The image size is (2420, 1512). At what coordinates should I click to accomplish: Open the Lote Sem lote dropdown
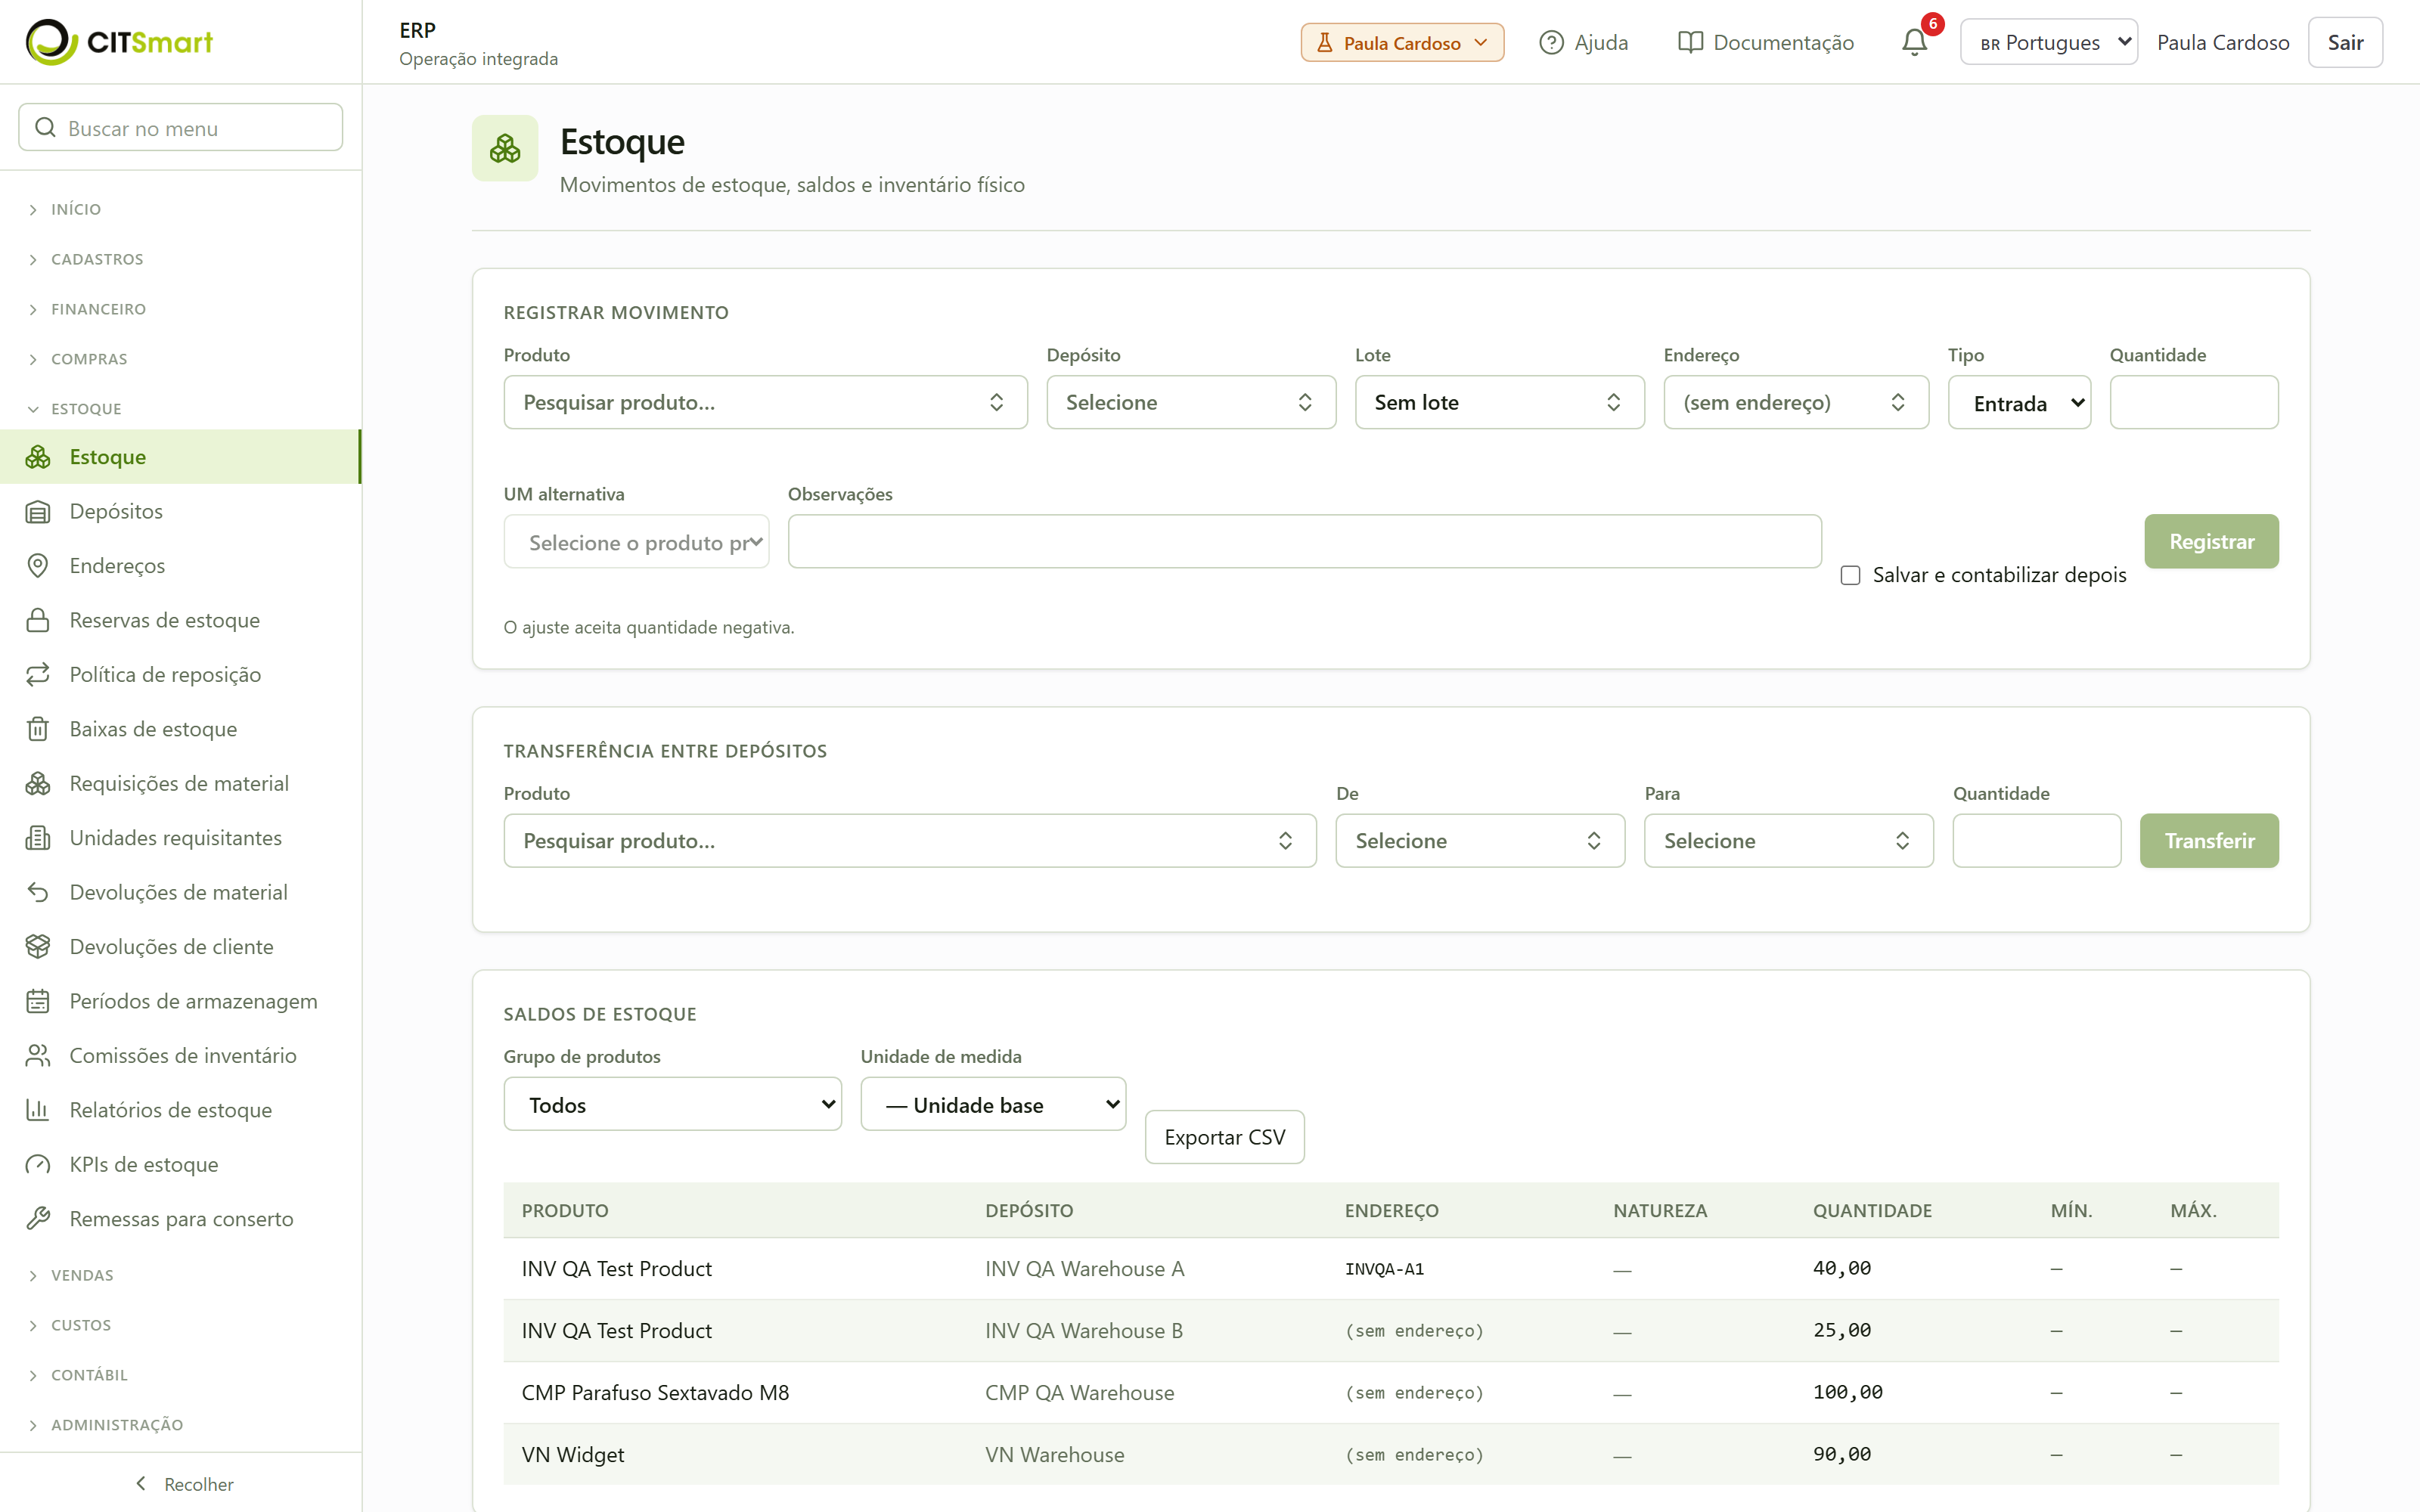[x=1499, y=403]
